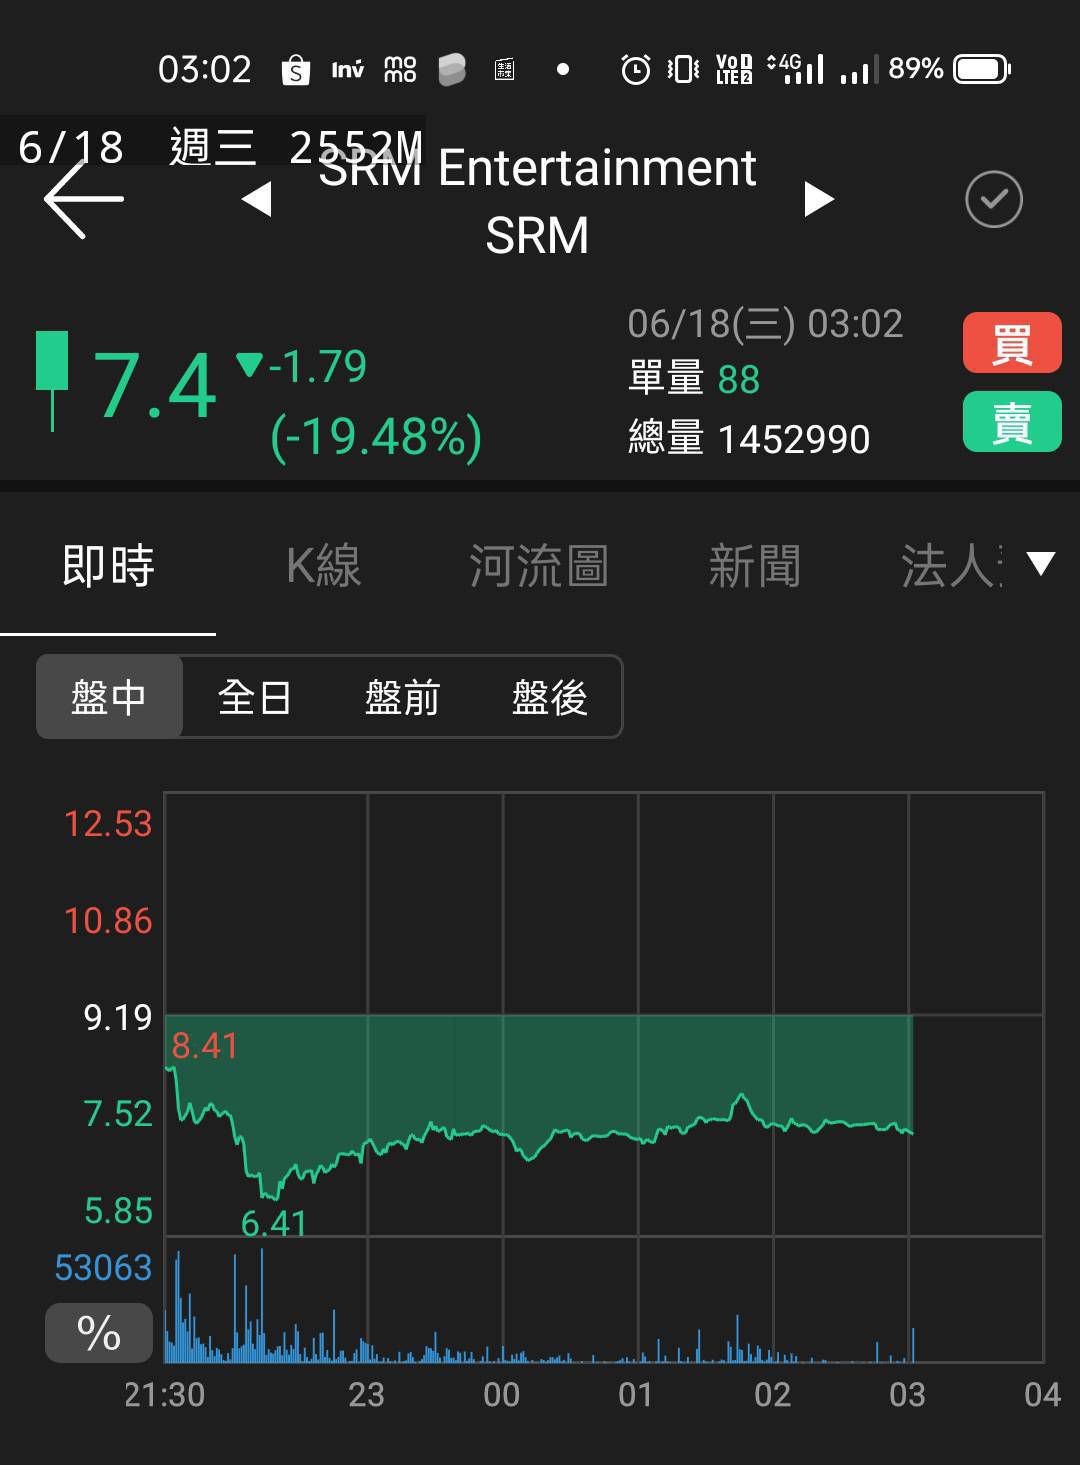Tap the Shopee notification icon in status bar

point(295,69)
